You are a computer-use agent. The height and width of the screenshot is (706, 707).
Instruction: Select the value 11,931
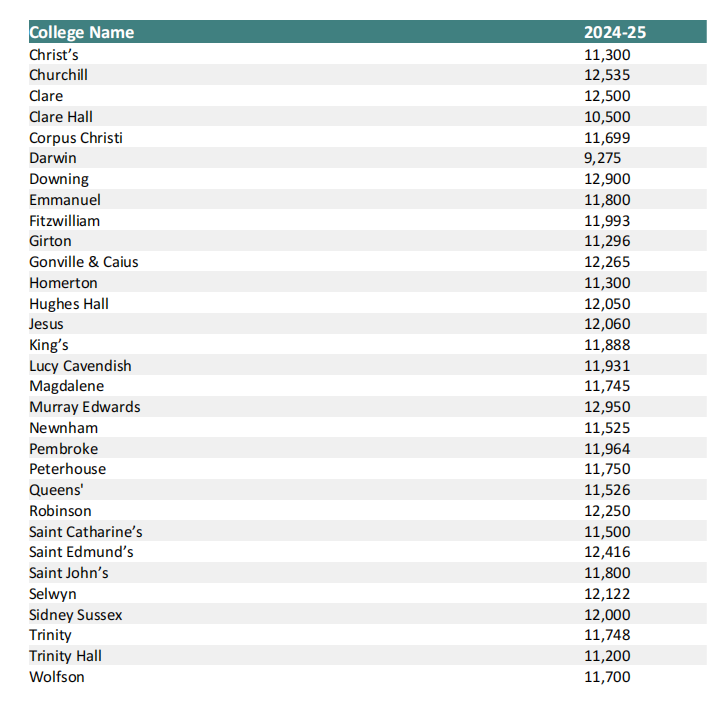coord(607,366)
